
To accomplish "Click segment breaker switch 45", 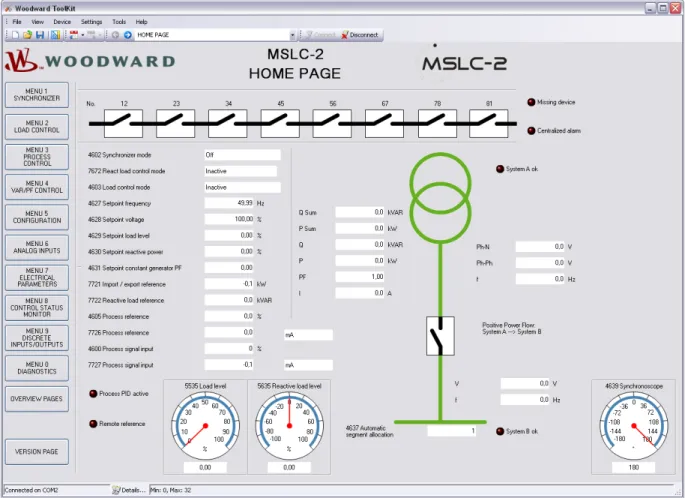I will 280,124.
